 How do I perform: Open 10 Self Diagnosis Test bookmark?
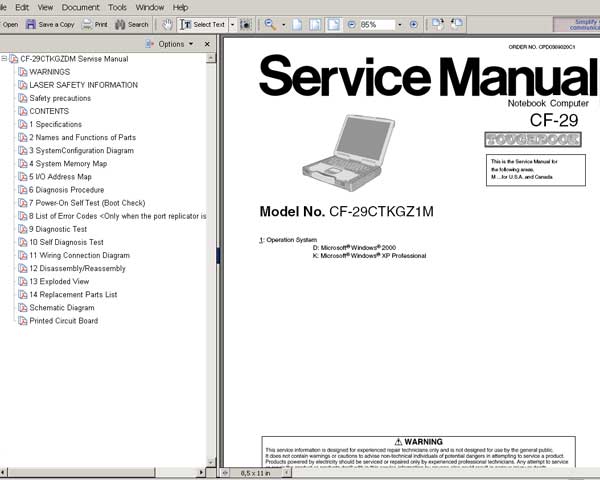point(67,242)
